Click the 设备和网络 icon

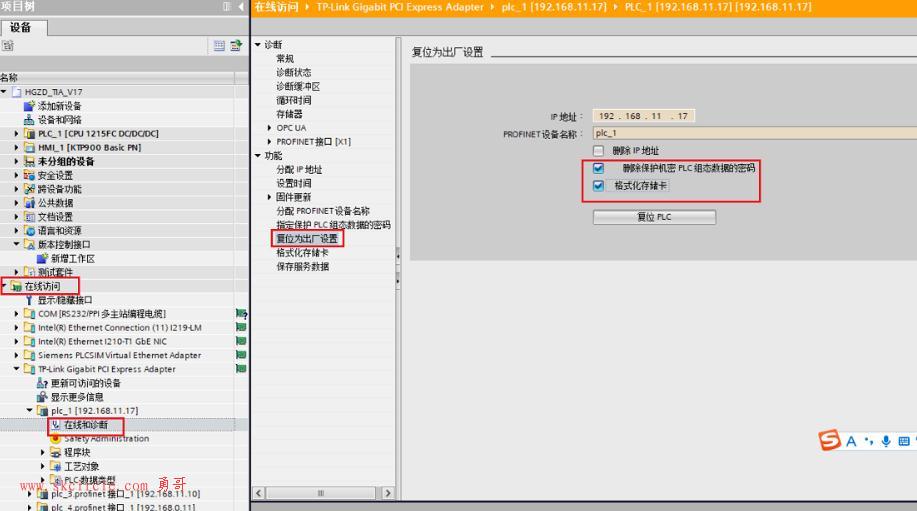point(29,120)
